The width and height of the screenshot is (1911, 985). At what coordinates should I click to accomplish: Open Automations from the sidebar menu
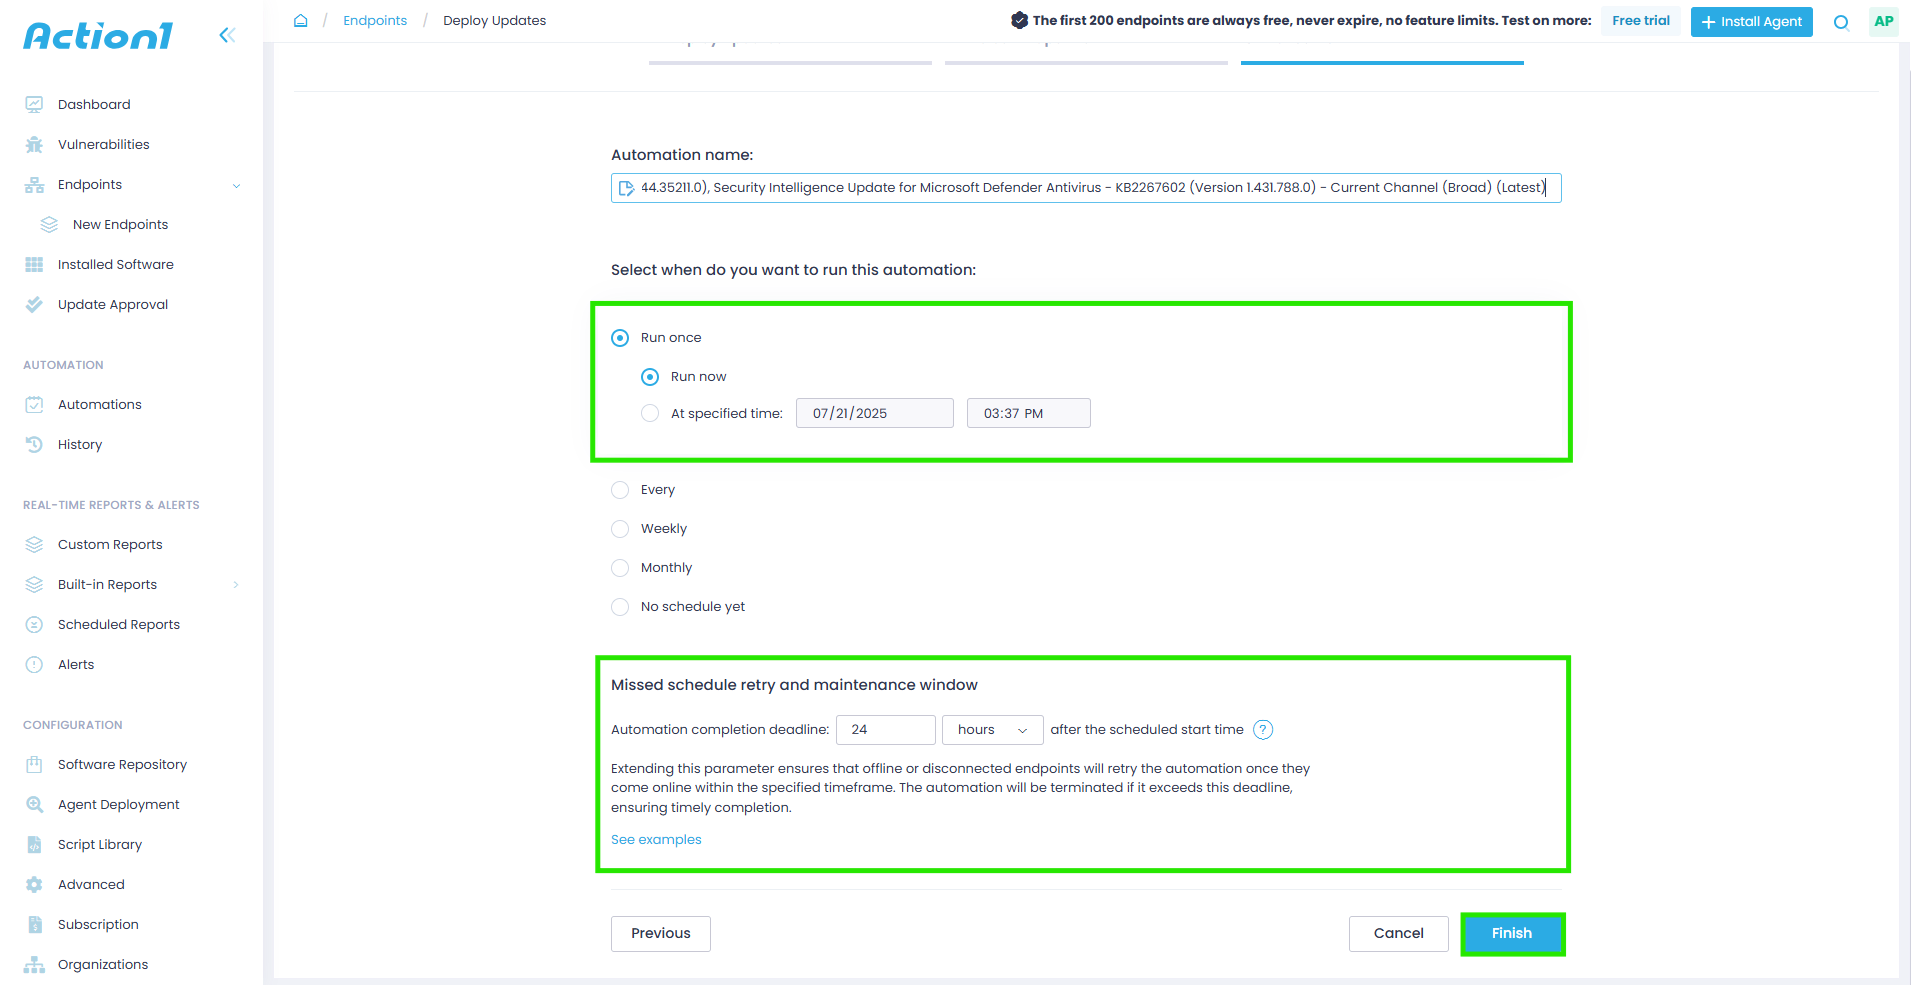(x=99, y=405)
